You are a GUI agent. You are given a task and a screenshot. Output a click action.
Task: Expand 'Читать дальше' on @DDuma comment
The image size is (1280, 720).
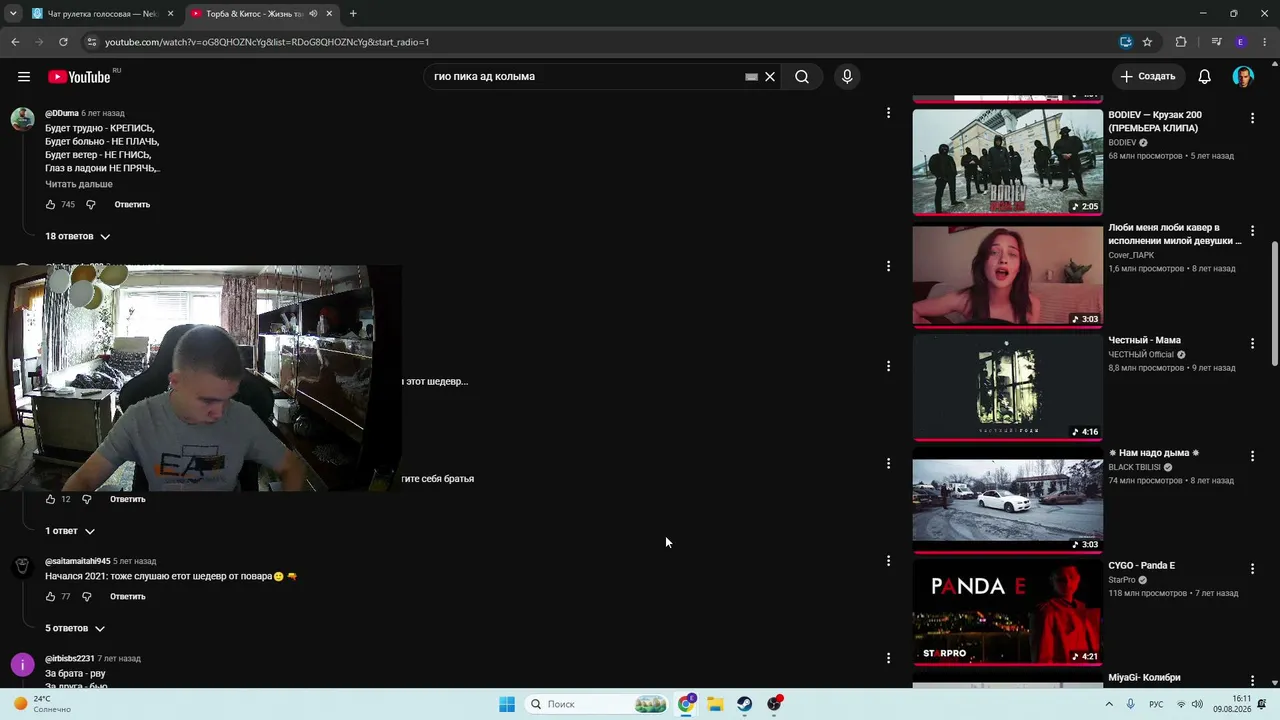point(79,184)
